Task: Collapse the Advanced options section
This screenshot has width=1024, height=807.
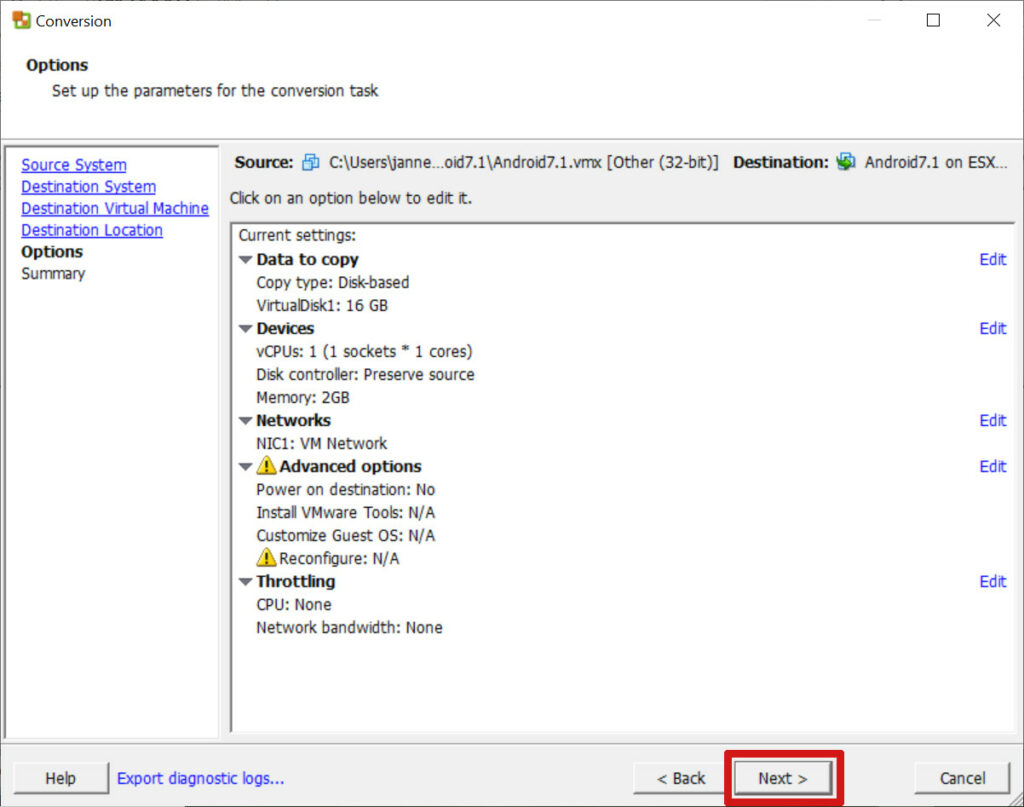Action: [246, 466]
